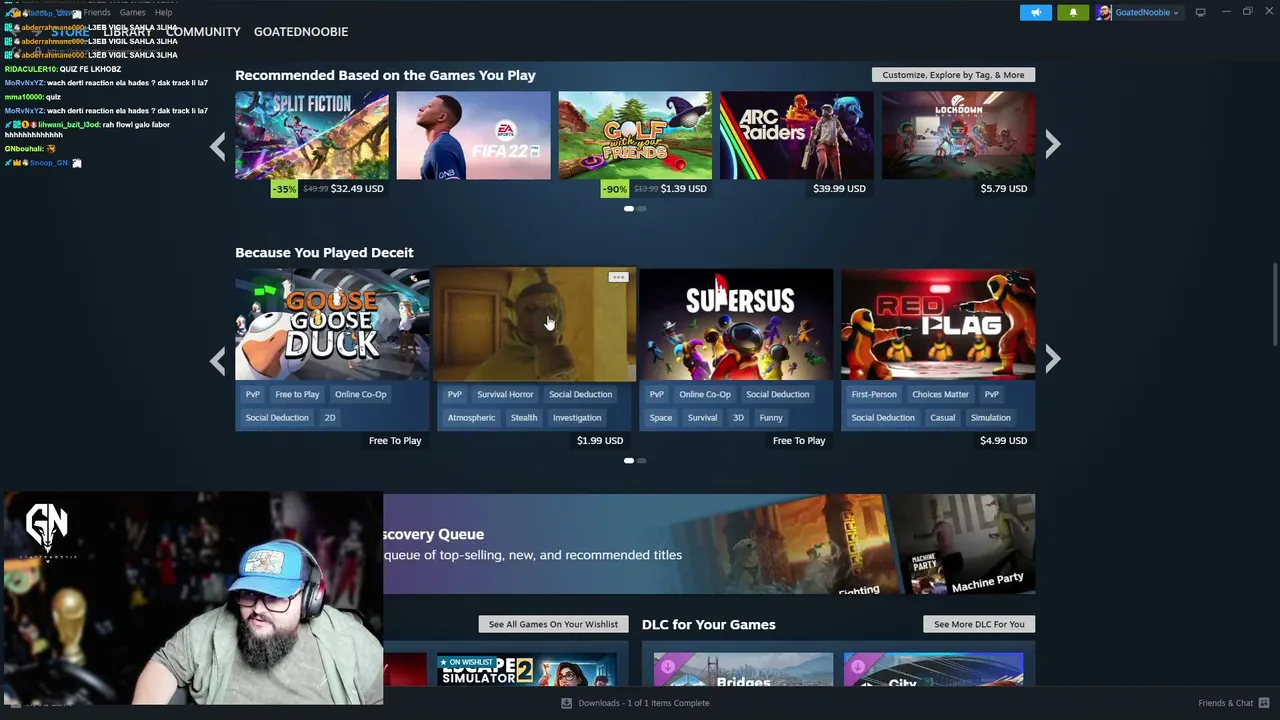Open the Split Fiction game capsule
1280x720 pixels.
pyautogui.click(x=312, y=135)
